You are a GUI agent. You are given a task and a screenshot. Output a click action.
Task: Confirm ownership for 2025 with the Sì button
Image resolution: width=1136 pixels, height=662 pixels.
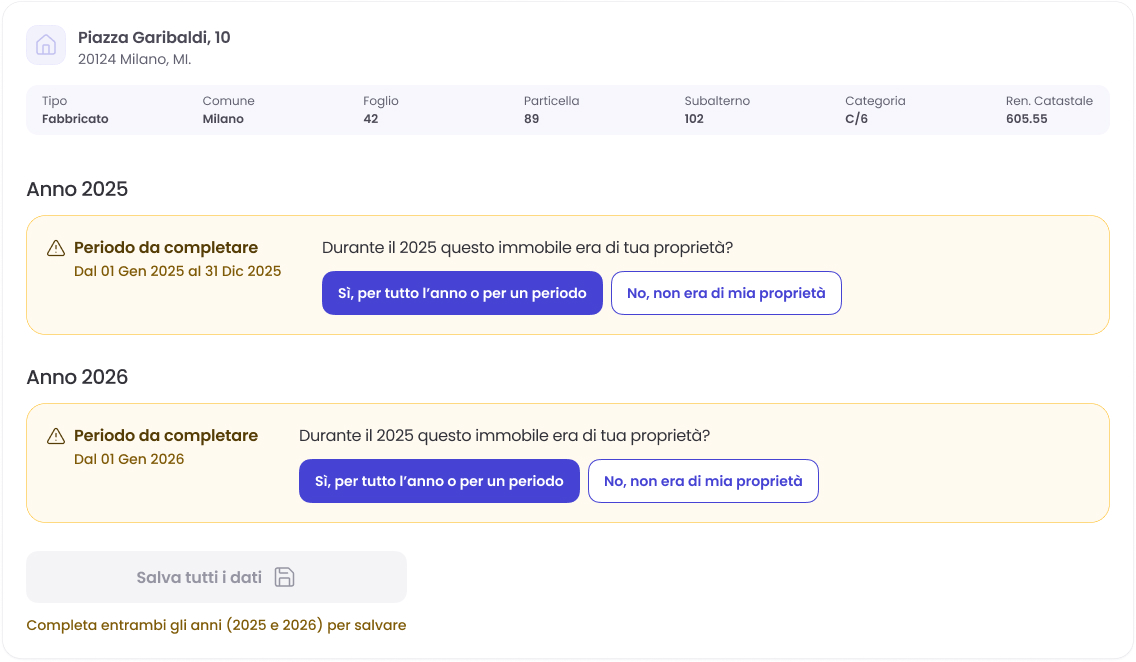pos(462,293)
